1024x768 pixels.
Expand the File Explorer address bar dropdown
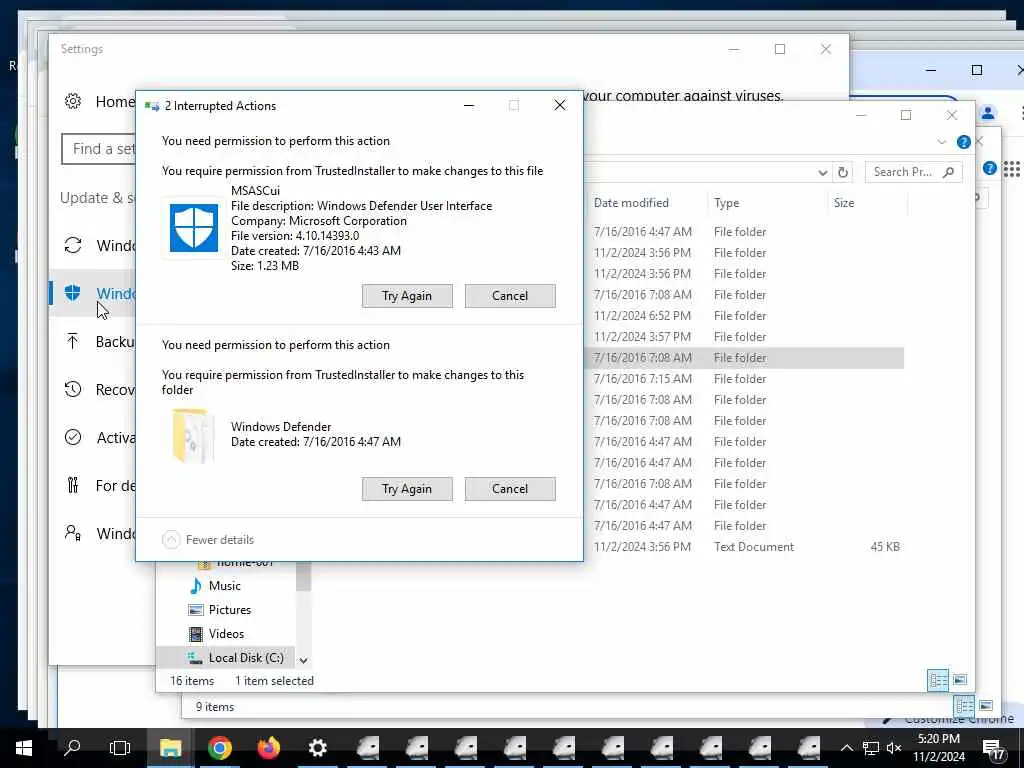click(x=823, y=172)
